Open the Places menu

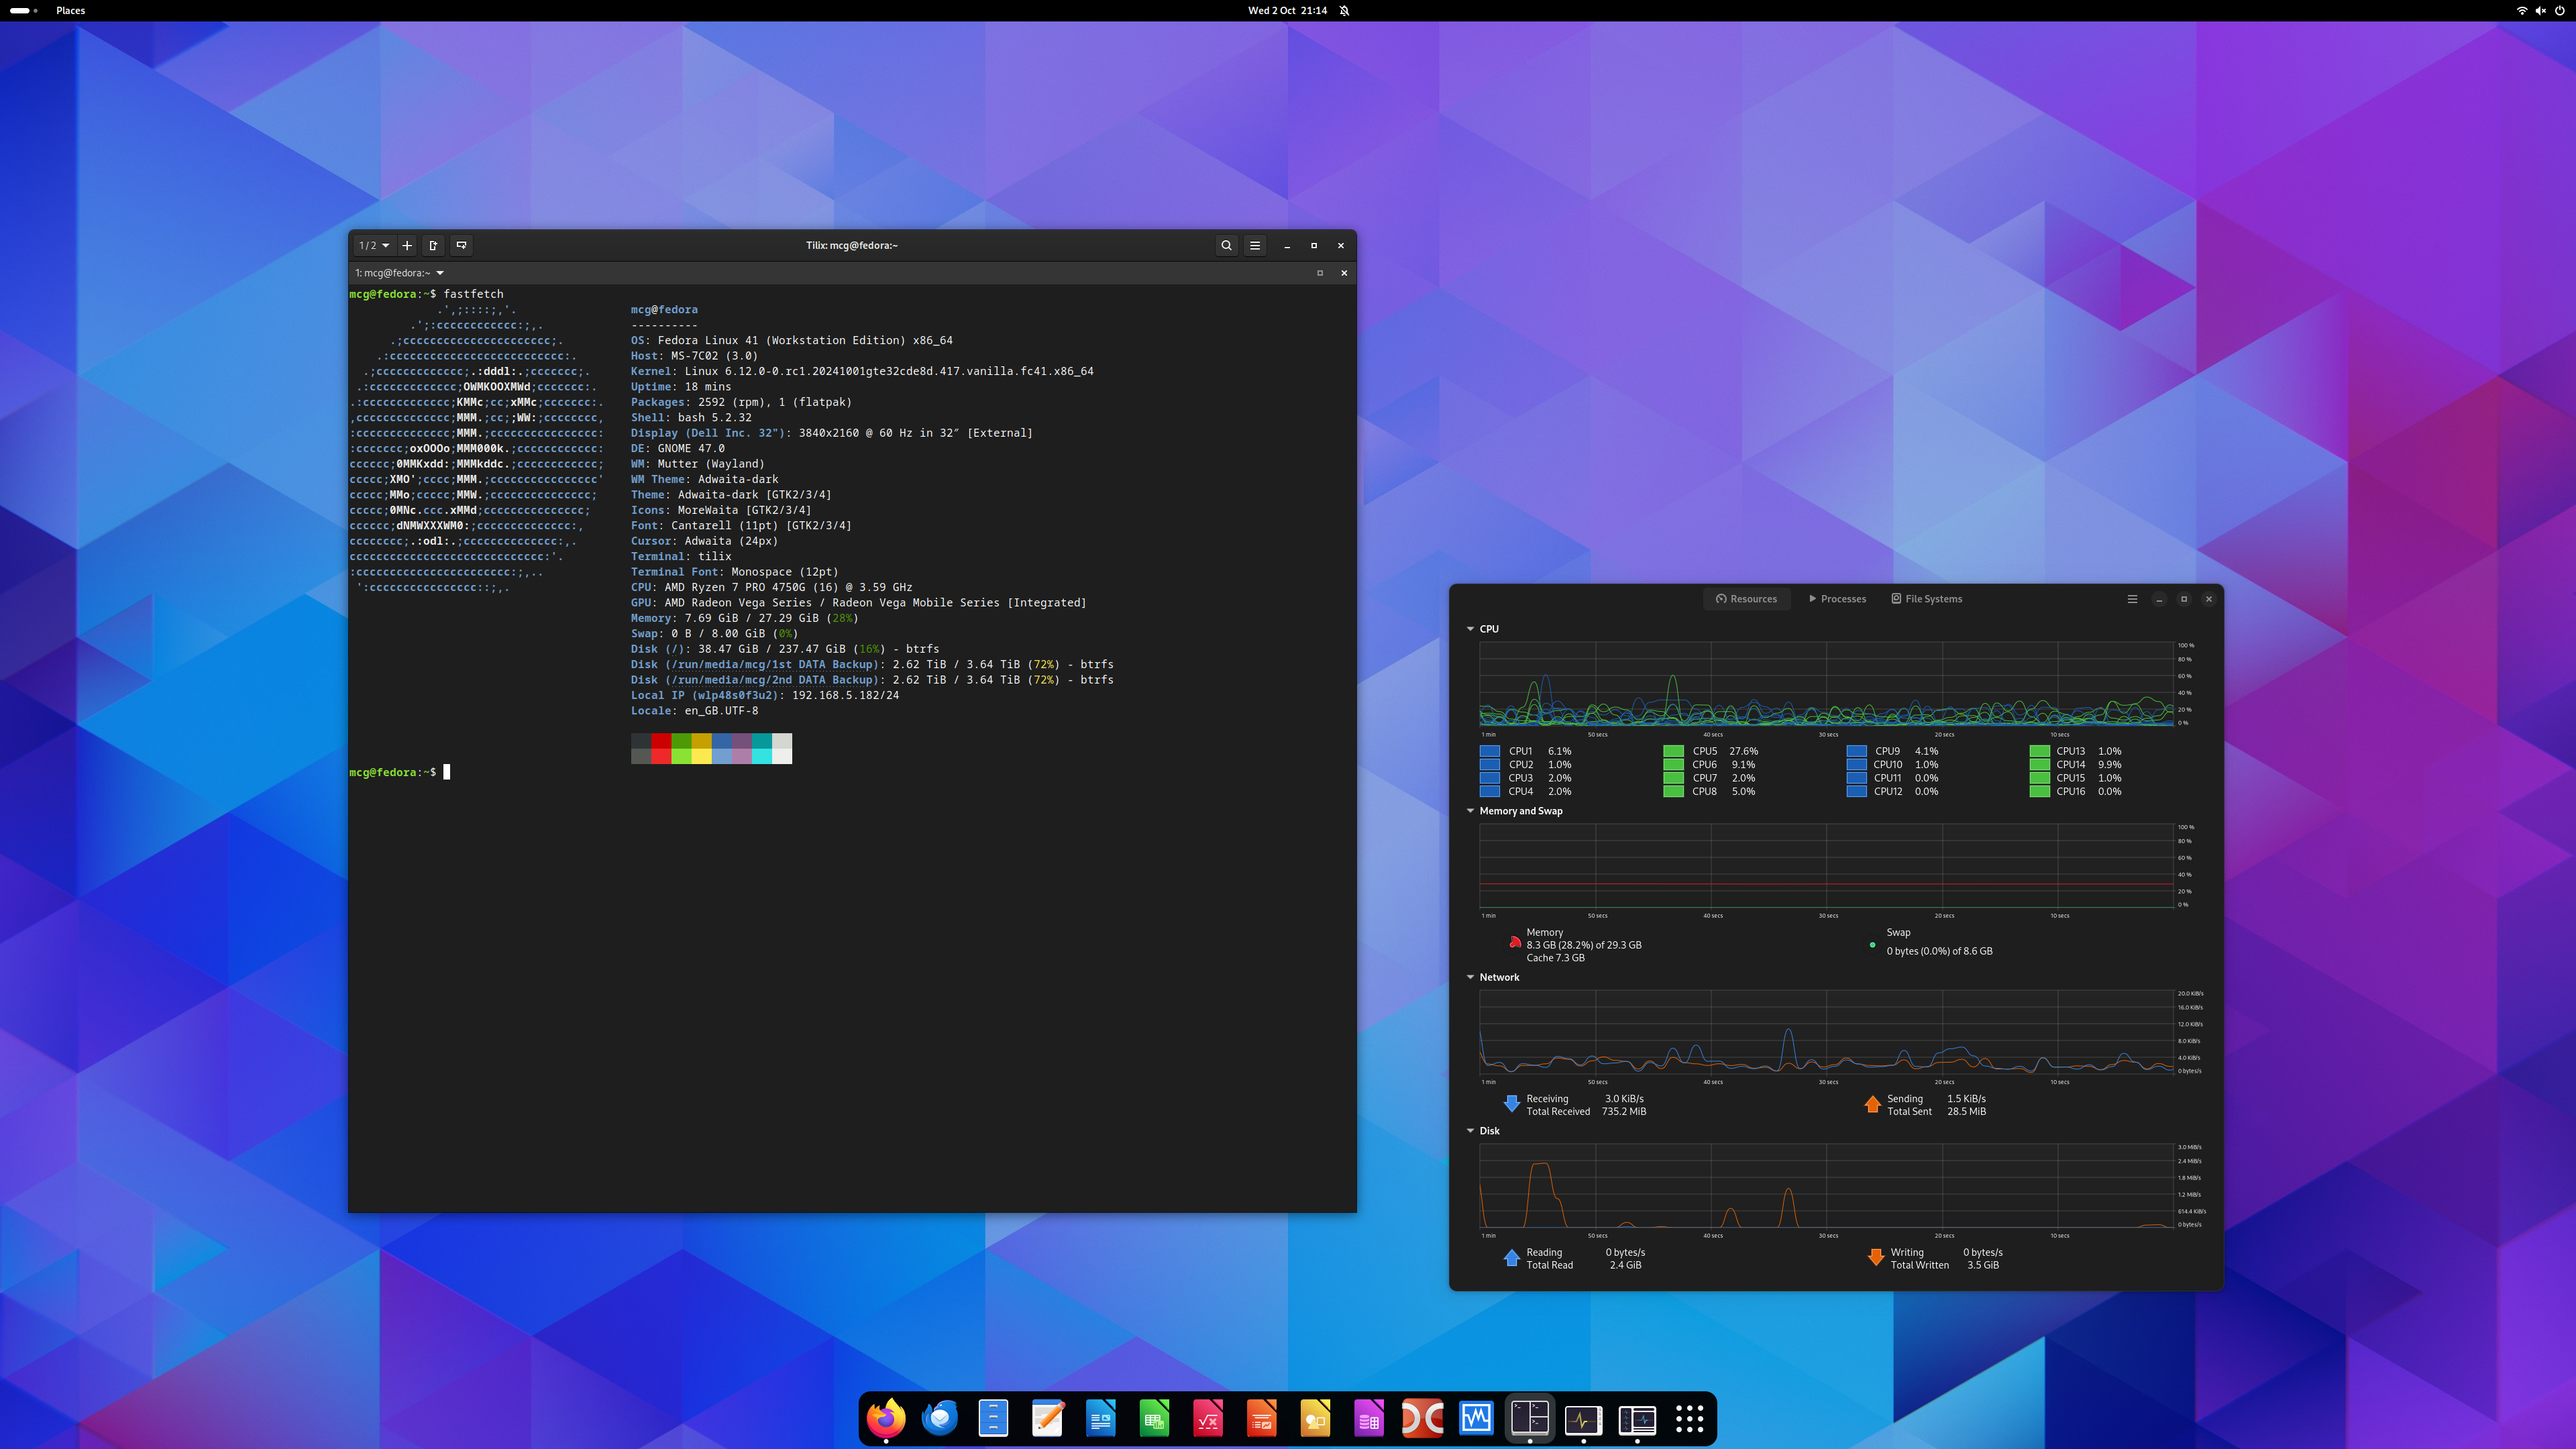[70, 10]
